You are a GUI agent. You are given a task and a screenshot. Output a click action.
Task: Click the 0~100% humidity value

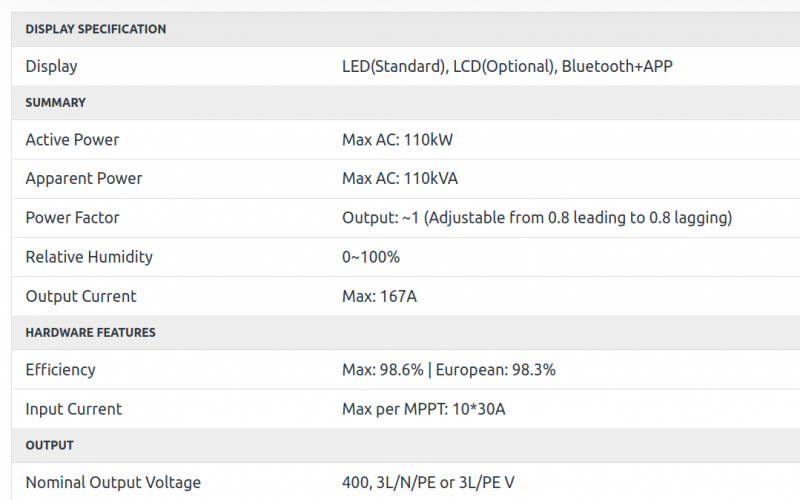pyautogui.click(x=370, y=257)
